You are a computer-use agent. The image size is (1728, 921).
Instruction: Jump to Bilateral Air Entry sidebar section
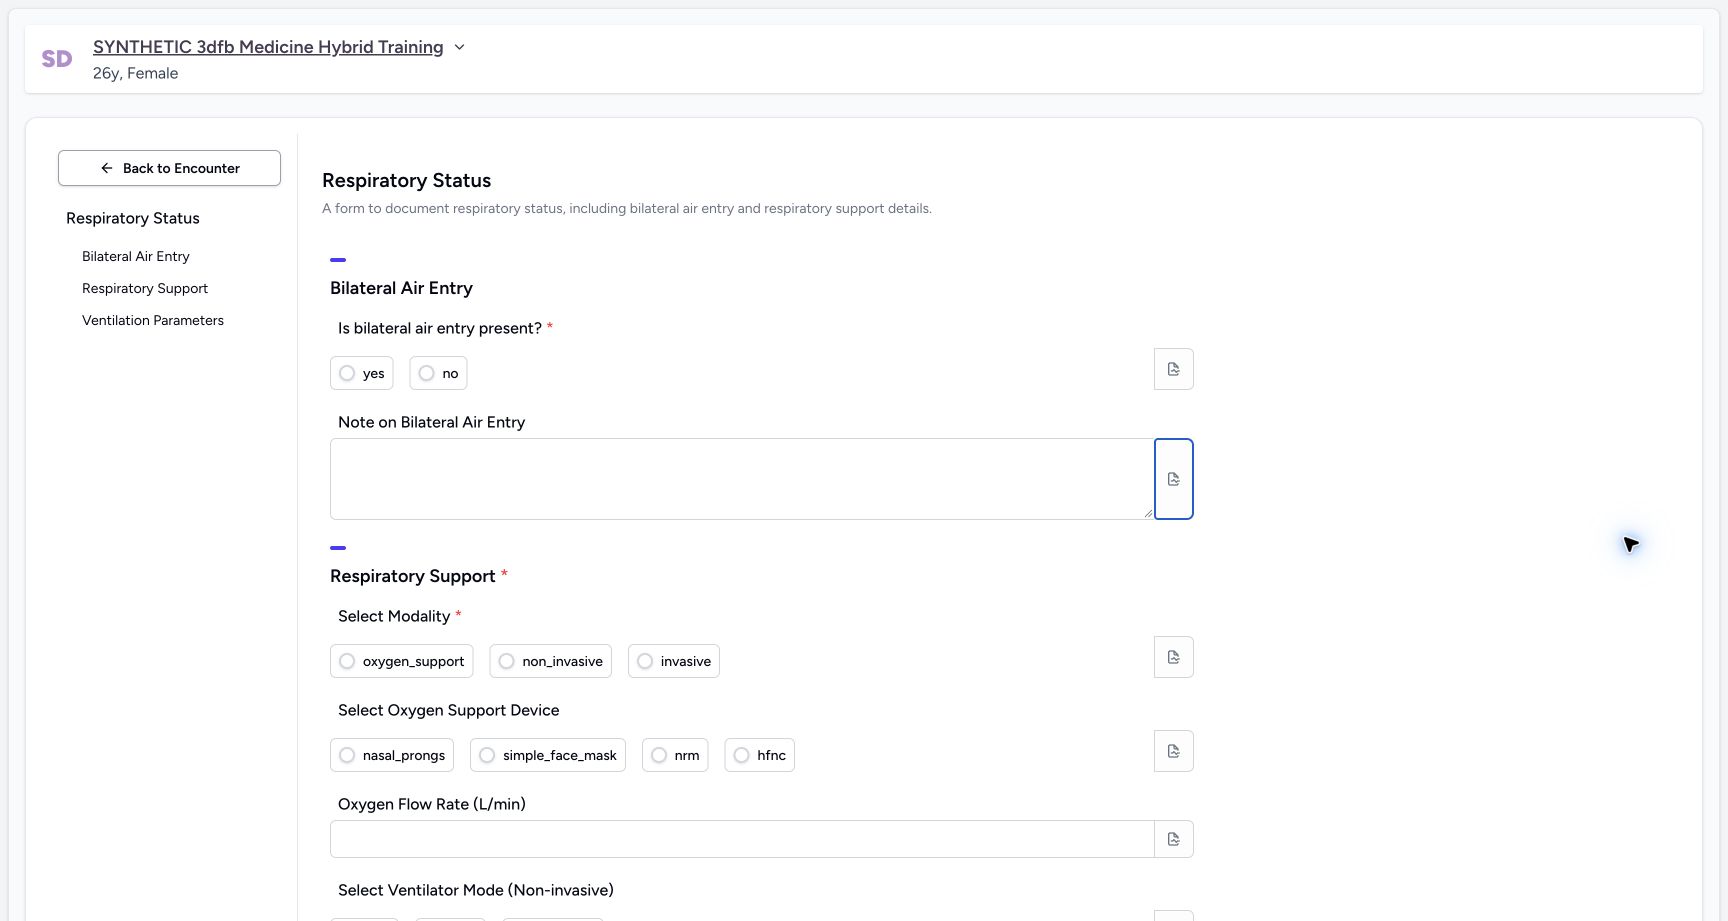click(136, 256)
